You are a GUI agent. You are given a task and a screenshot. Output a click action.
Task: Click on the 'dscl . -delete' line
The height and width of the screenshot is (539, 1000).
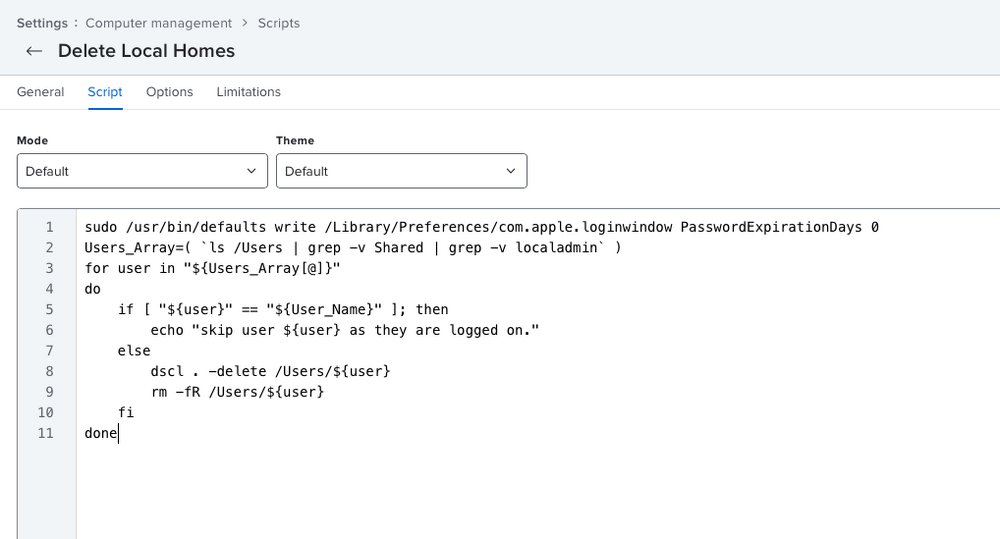point(270,371)
